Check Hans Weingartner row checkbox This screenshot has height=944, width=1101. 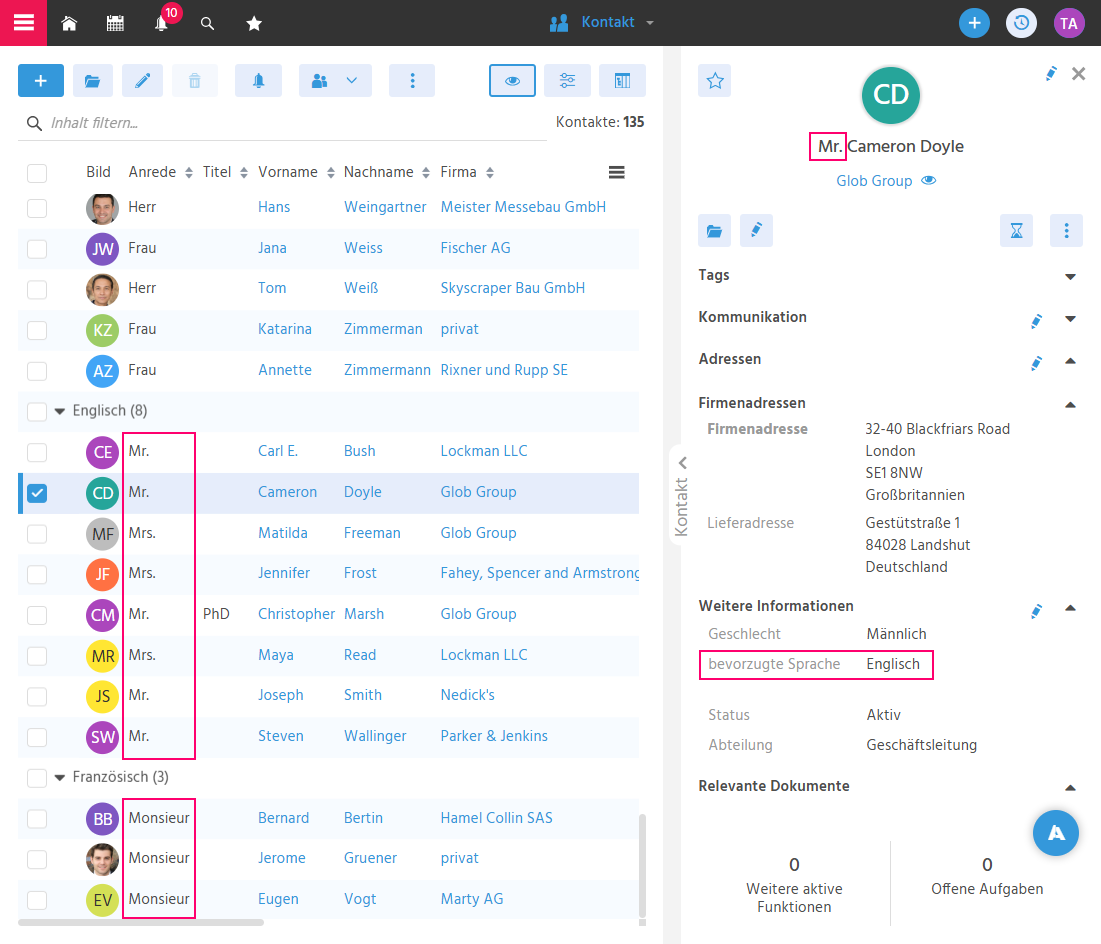point(37,208)
